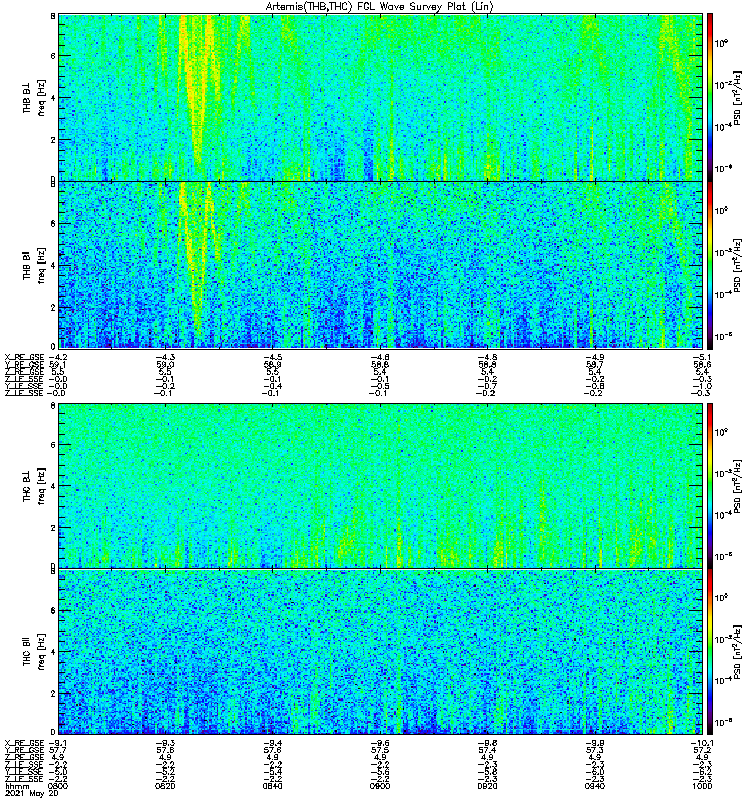The width and height of the screenshot is (750, 800).
Task: Click the 0920 time tick label
Action: pyautogui.click(x=487, y=786)
